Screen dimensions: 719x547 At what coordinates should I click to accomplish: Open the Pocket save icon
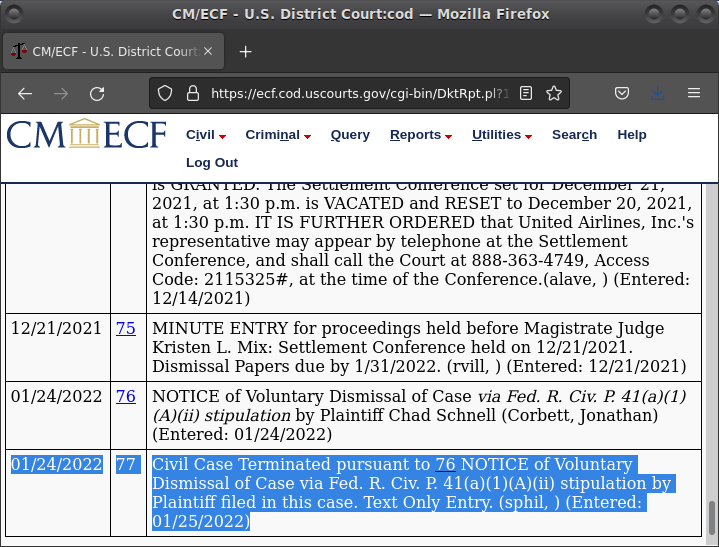point(621,94)
